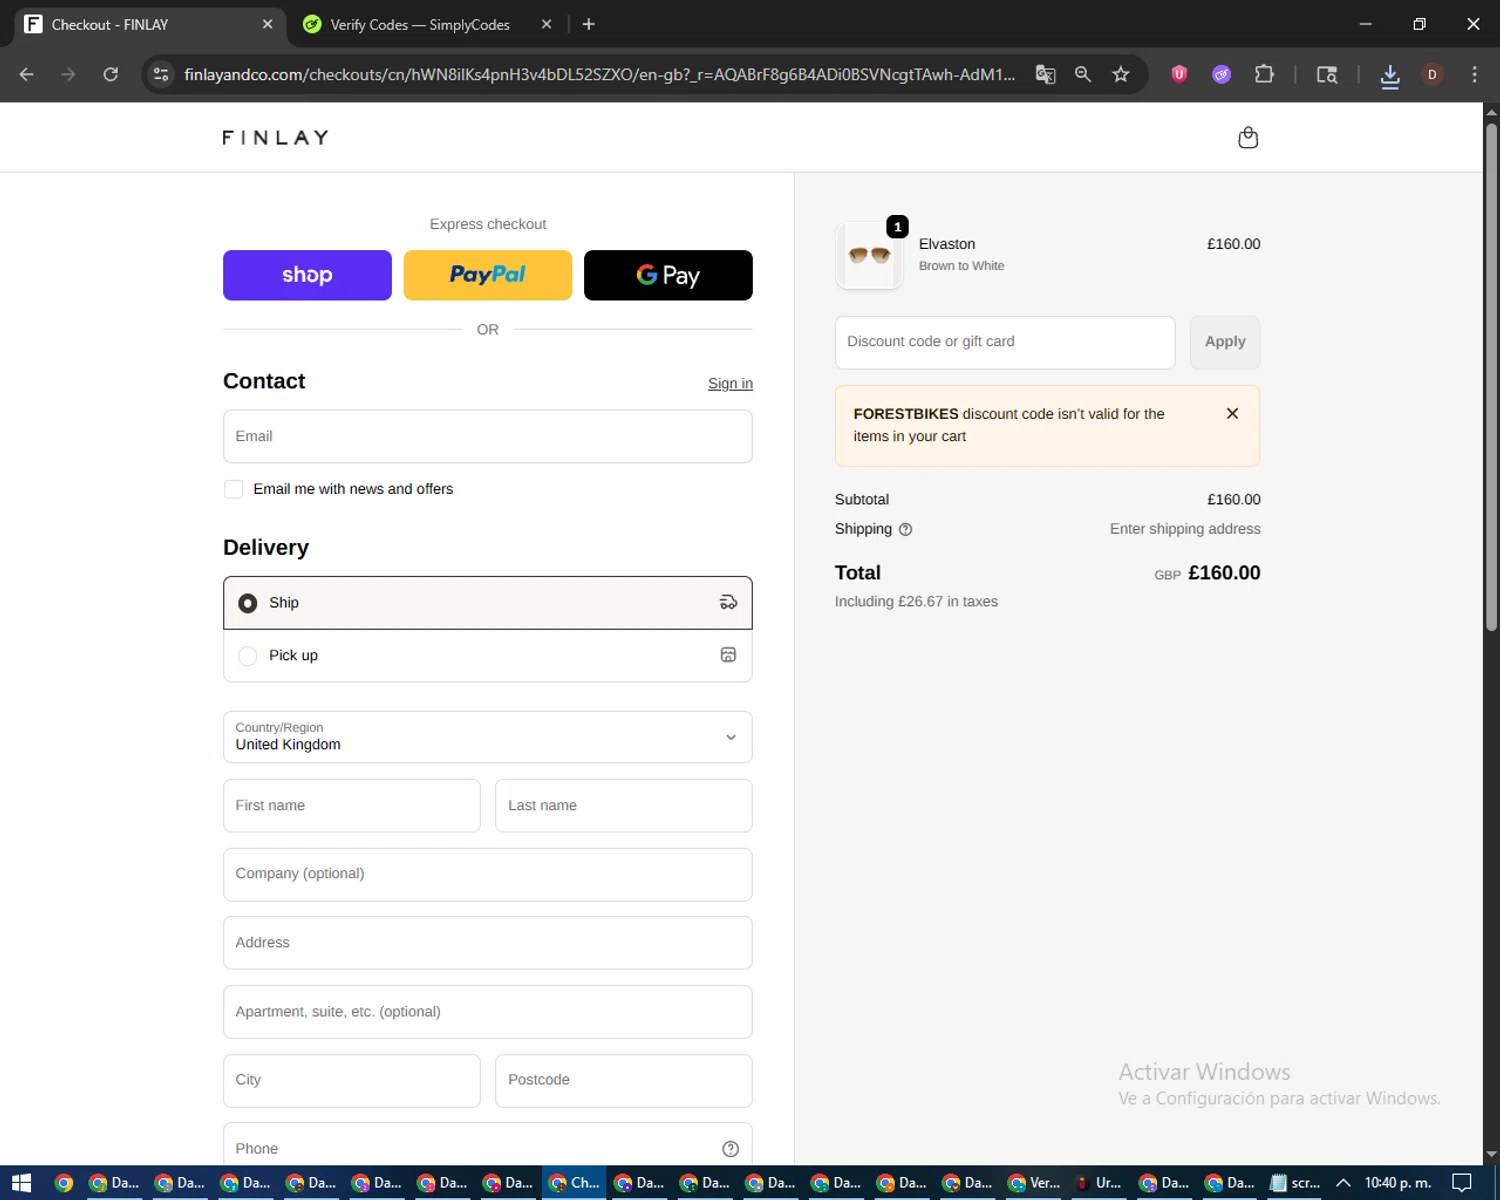Close the Verify Codes tab

tap(546, 24)
